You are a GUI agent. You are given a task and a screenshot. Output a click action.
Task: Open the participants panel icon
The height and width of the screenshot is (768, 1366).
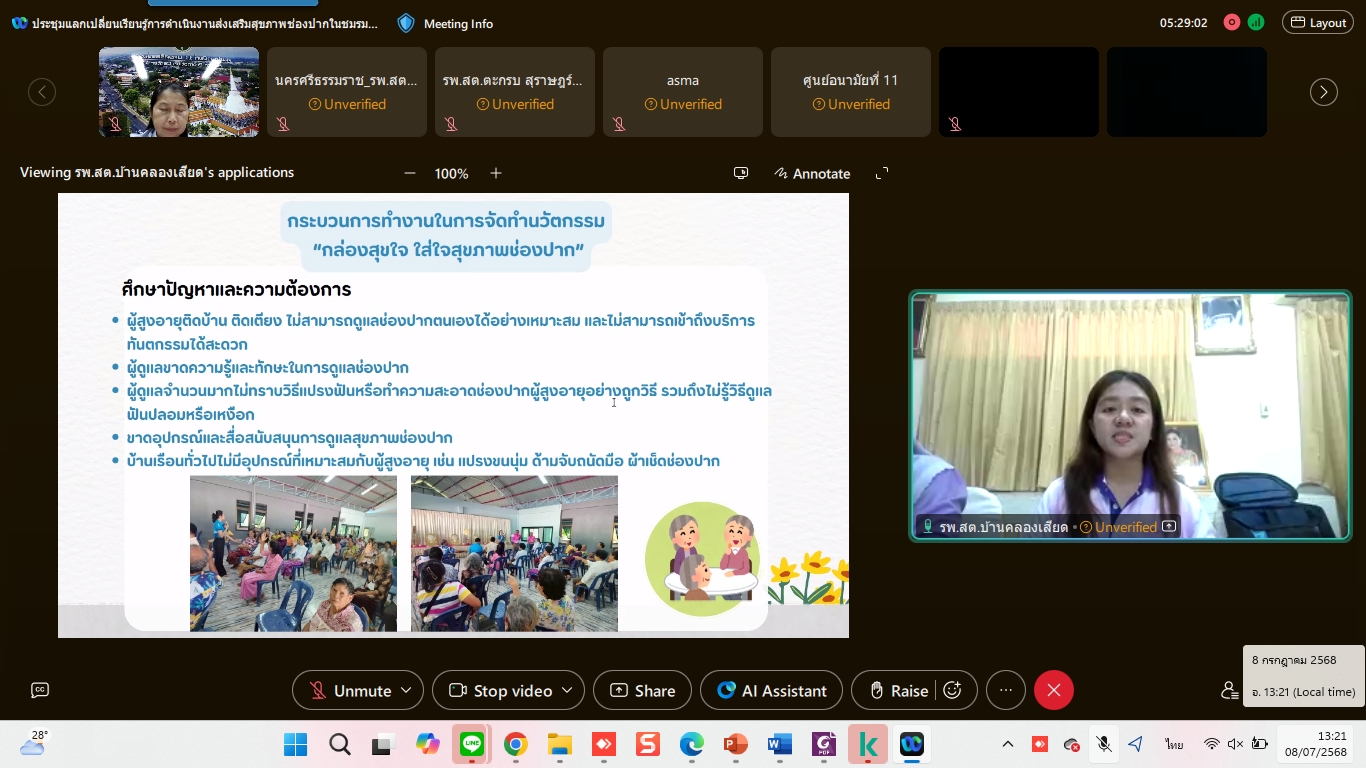pos(1229,690)
